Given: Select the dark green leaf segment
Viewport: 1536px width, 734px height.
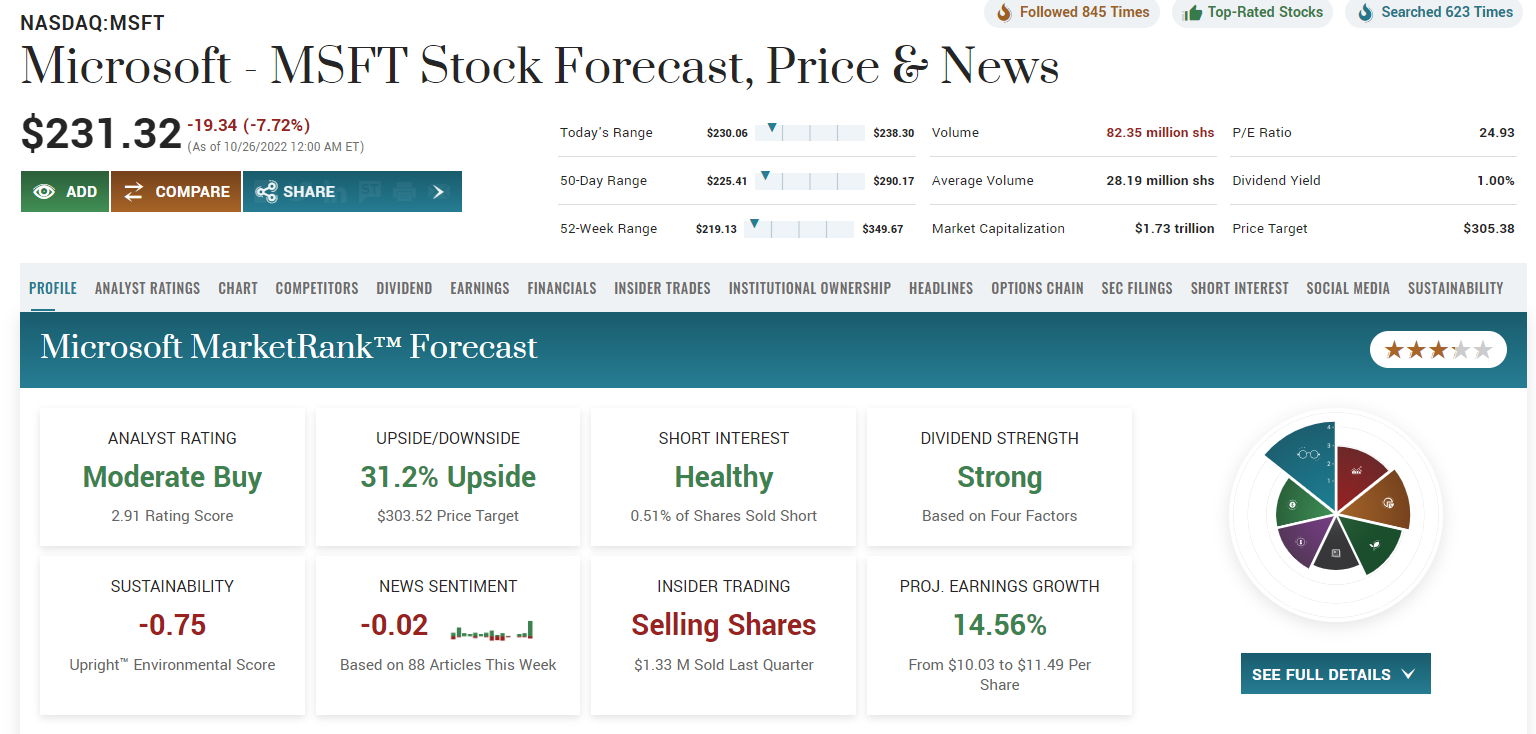Looking at the screenshot, I should pyautogui.click(x=1373, y=545).
